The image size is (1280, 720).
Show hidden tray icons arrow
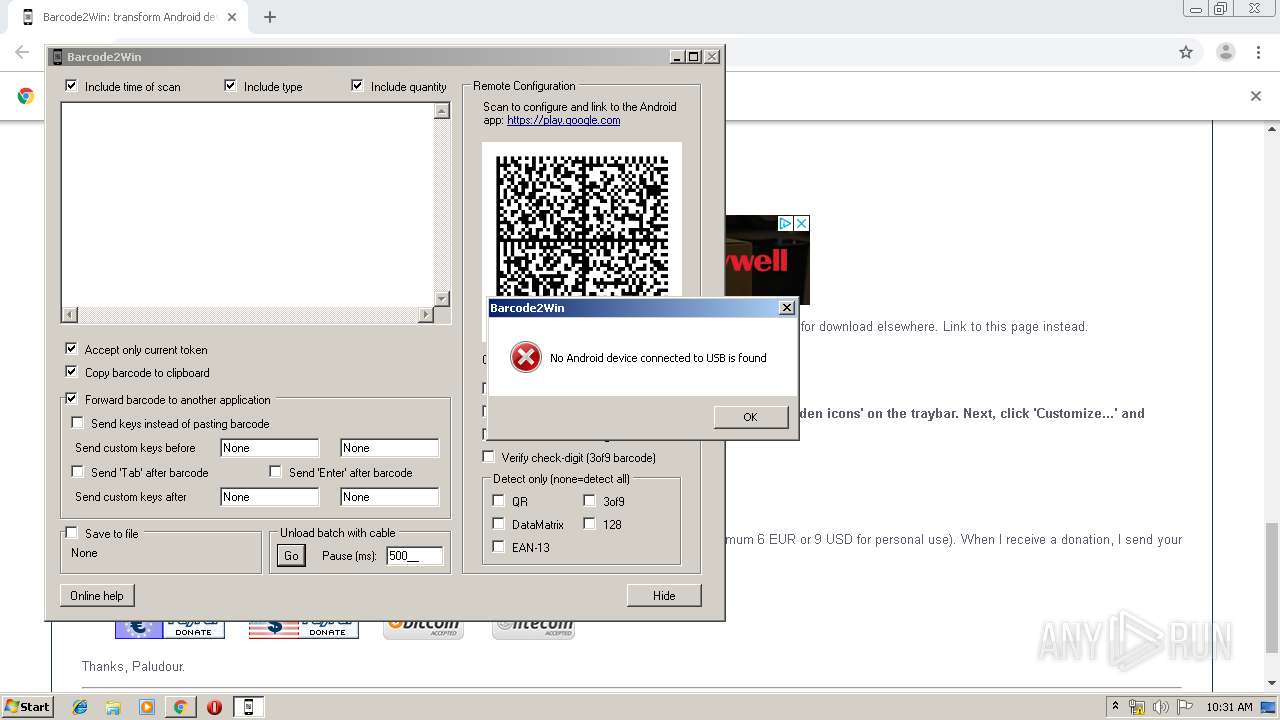pos(1115,706)
